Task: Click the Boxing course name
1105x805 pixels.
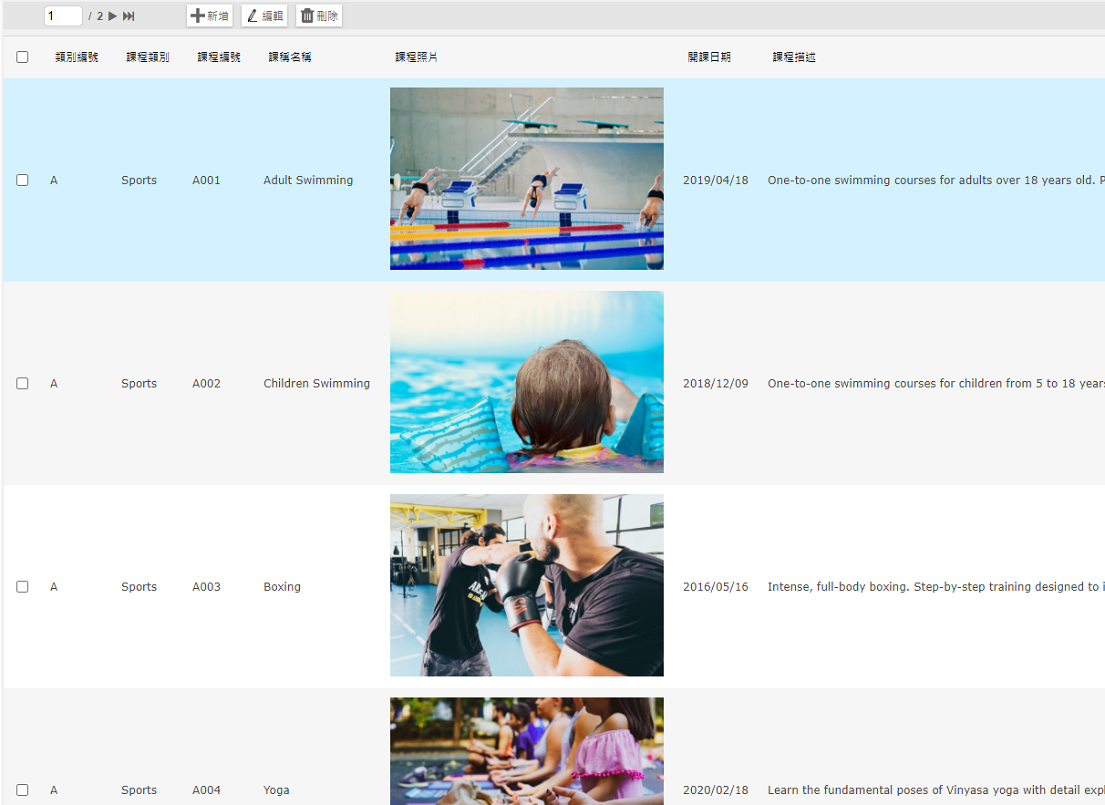Action: (x=282, y=586)
